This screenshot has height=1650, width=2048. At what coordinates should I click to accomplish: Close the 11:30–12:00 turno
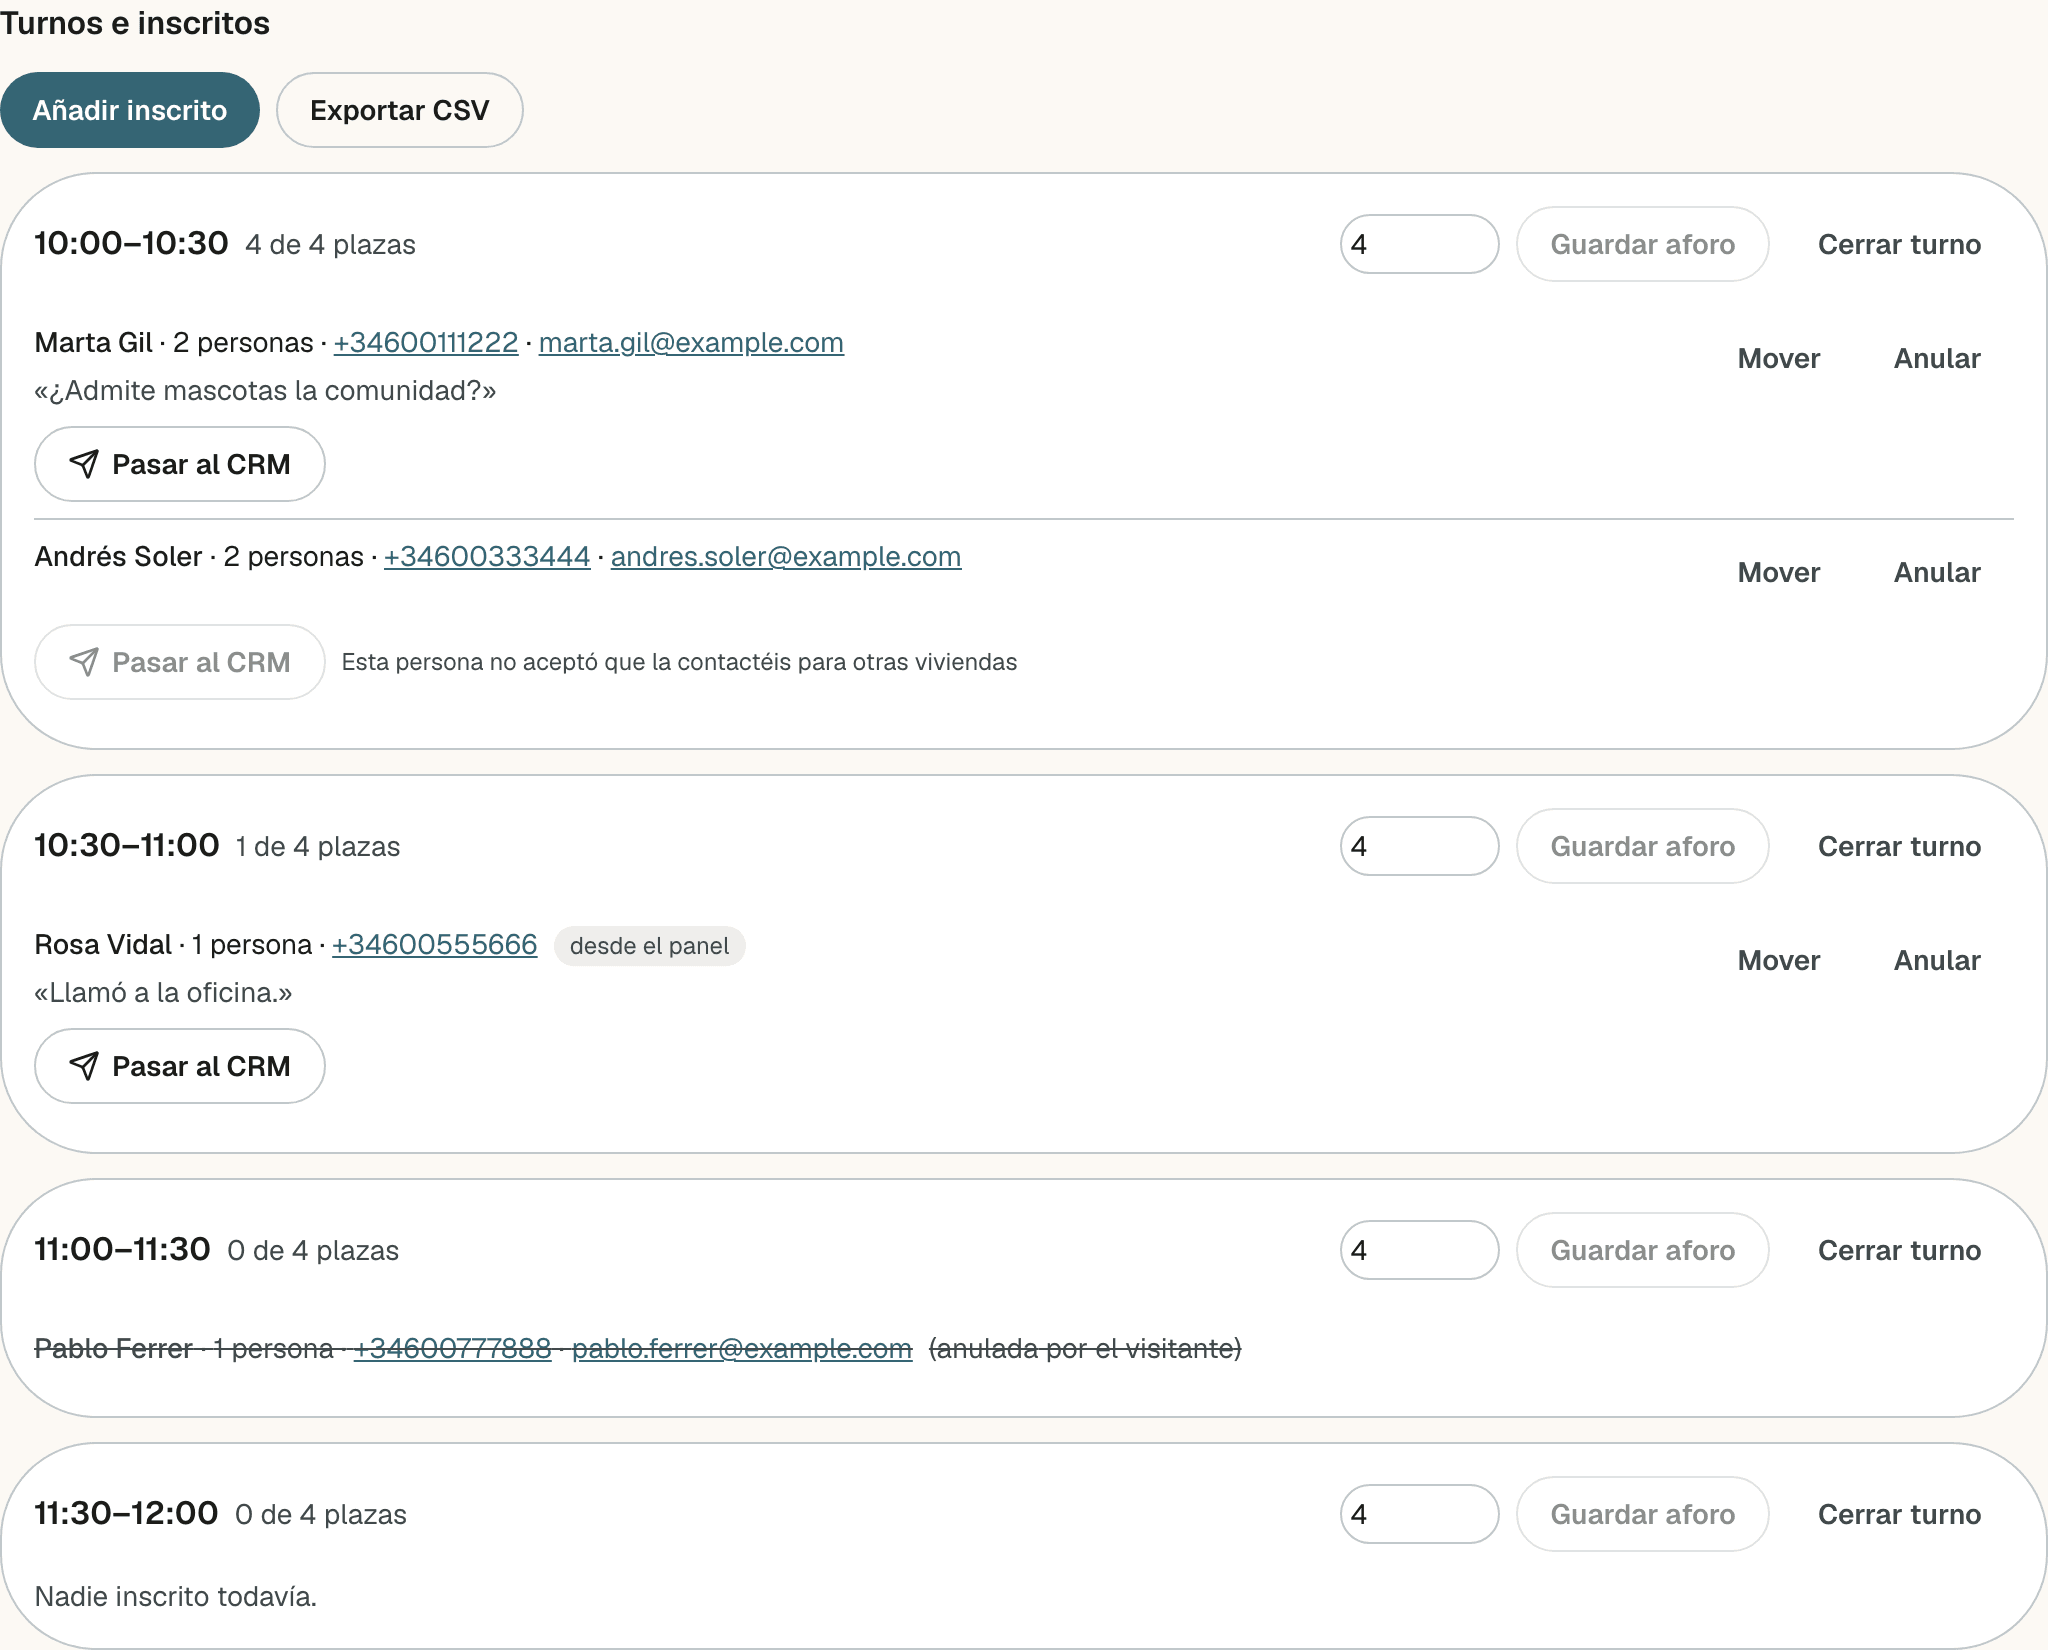[x=1899, y=1514]
